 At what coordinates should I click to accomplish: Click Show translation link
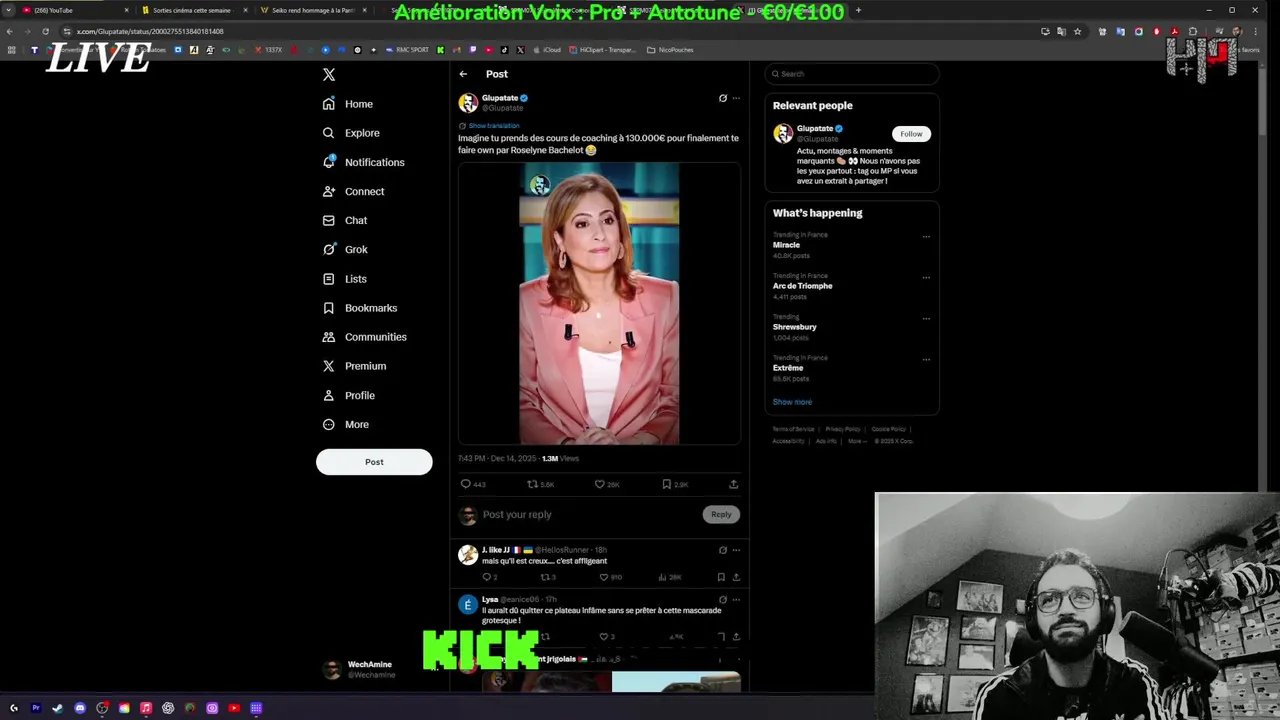[x=493, y=126]
